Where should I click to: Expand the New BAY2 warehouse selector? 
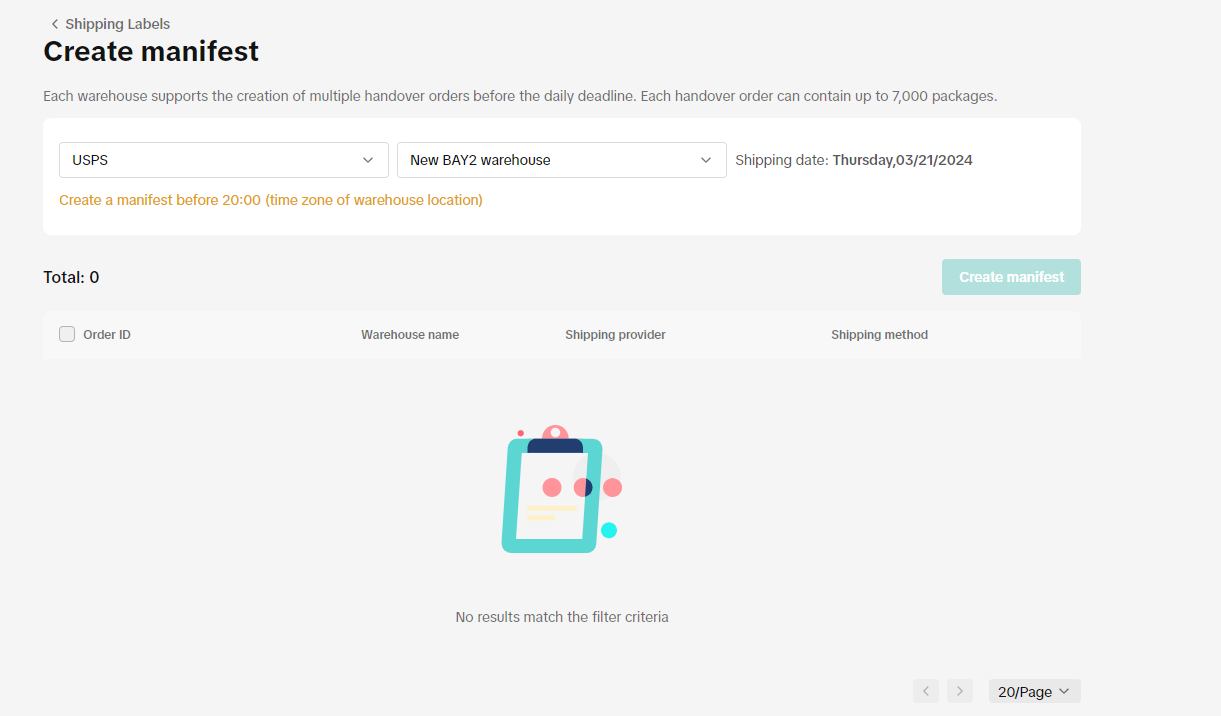(x=552, y=160)
